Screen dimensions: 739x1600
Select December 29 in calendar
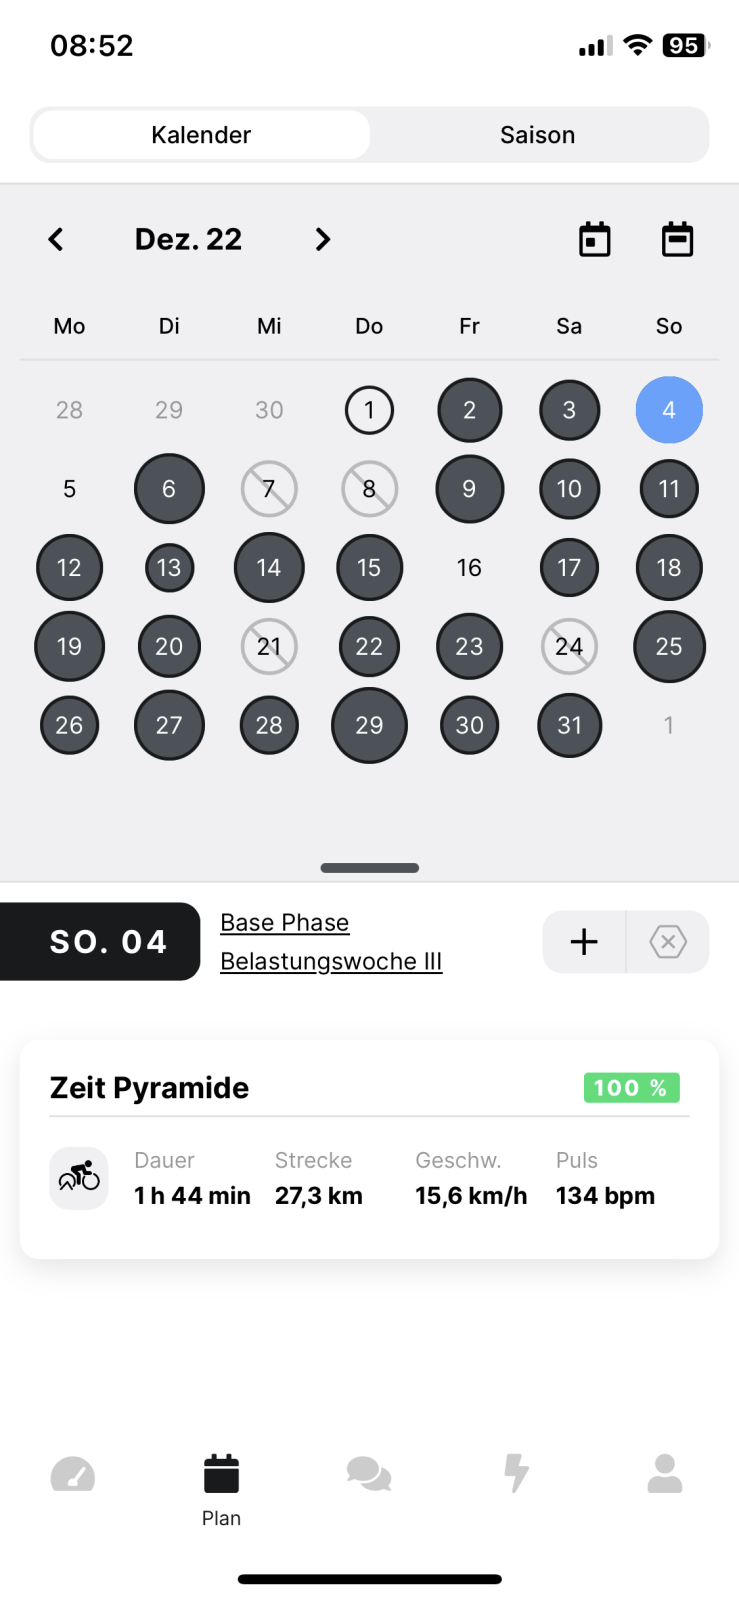[369, 725]
